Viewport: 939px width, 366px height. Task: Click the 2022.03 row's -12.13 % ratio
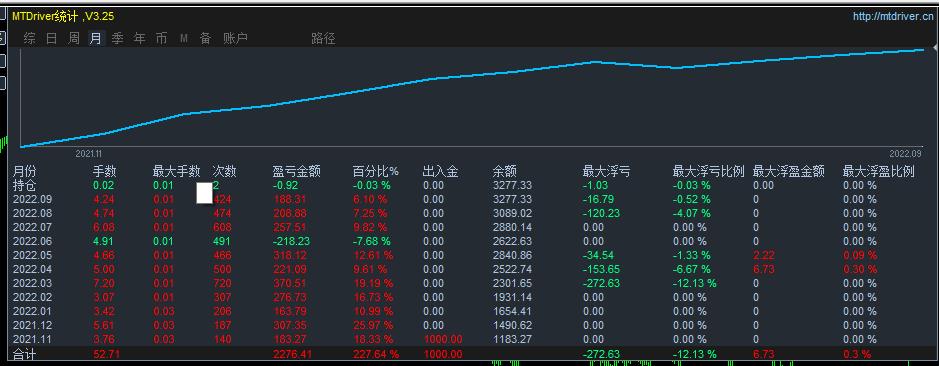(x=694, y=283)
